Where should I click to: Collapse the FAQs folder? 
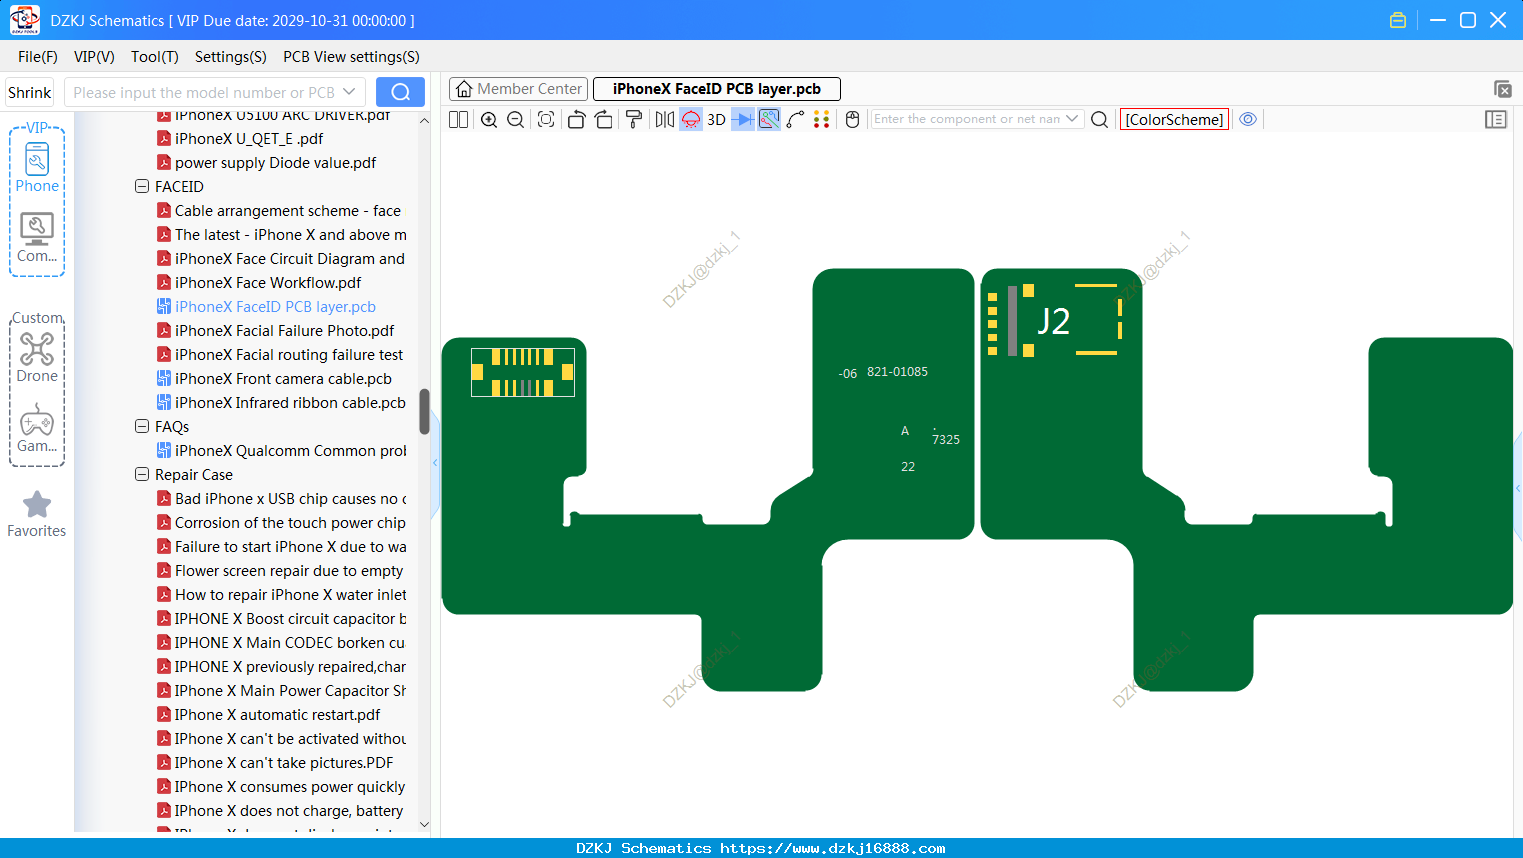pyautogui.click(x=142, y=427)
